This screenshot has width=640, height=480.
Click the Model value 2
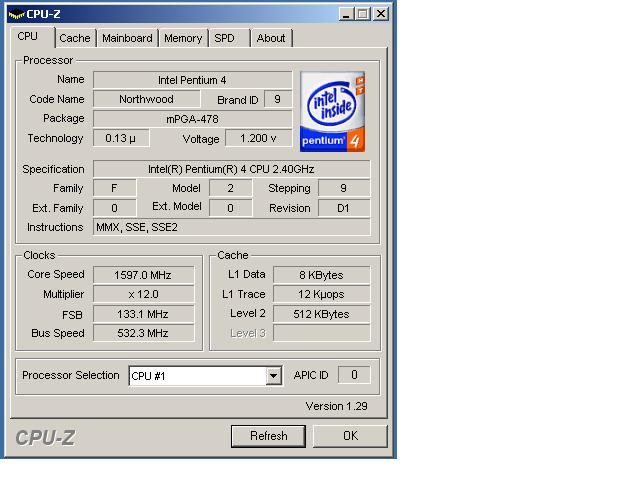[x=230, y=188]
